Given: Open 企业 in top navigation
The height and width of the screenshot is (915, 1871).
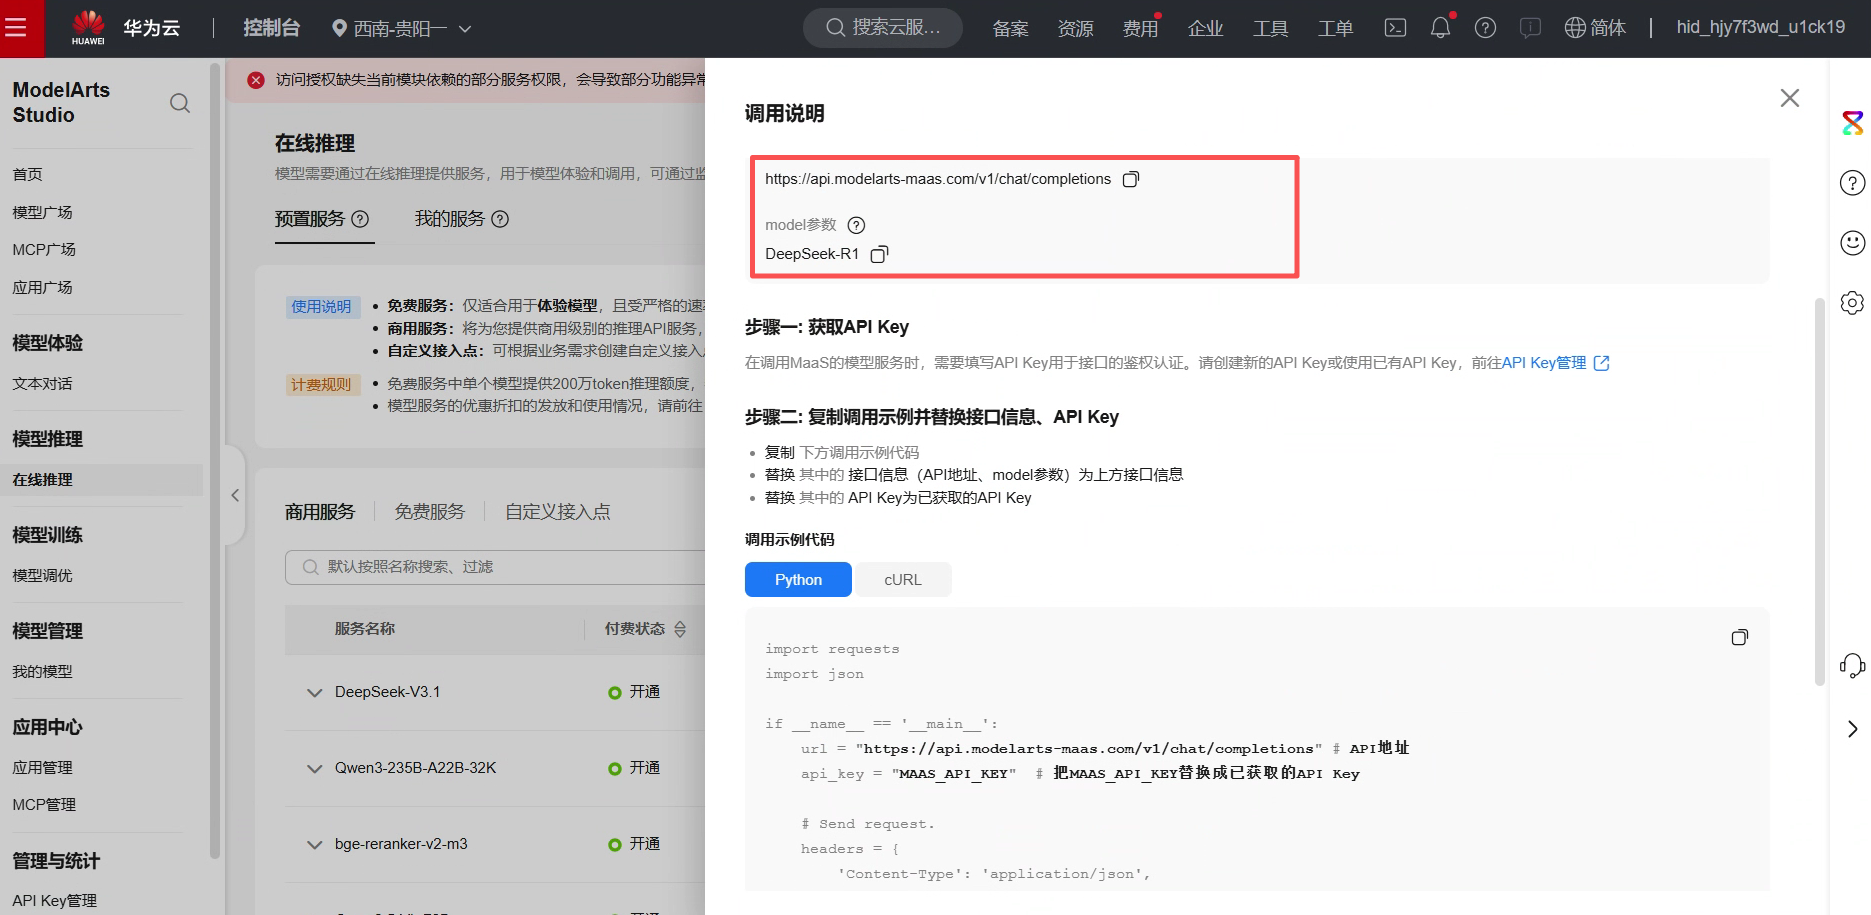Looking at the screenshot, I should tap(1206, 29).
